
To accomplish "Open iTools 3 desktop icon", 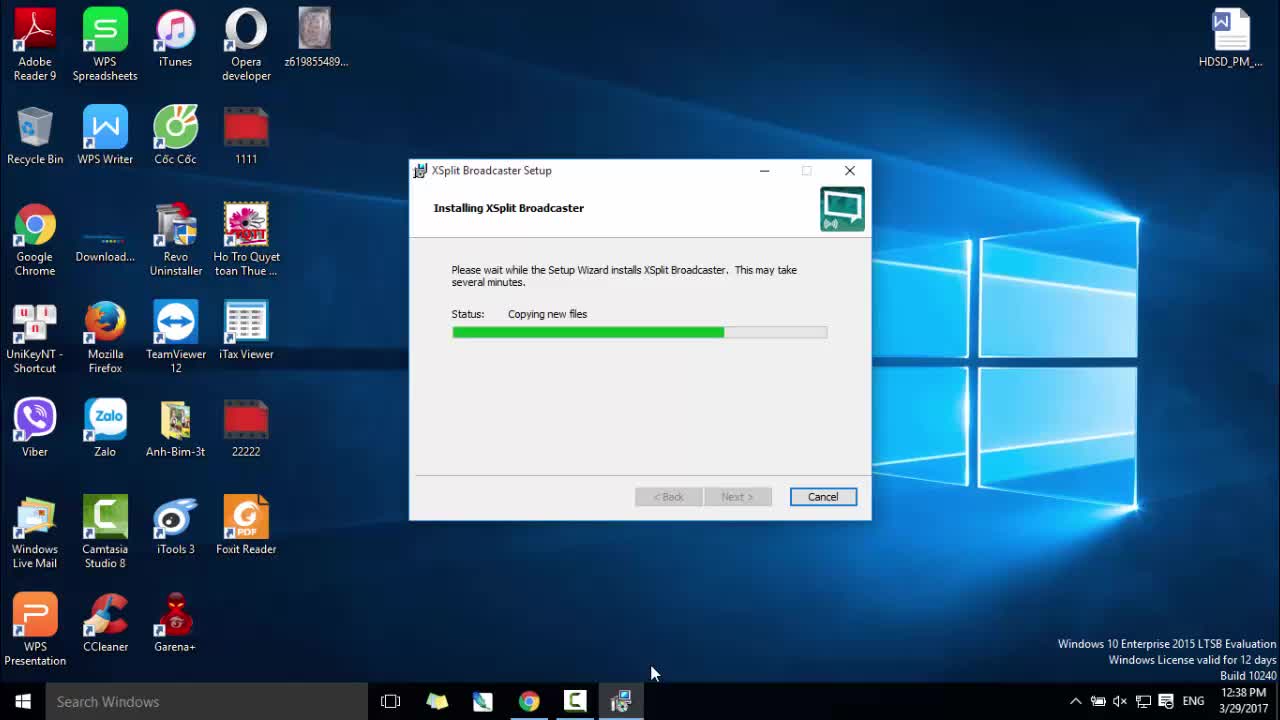I will coord(175,525).
